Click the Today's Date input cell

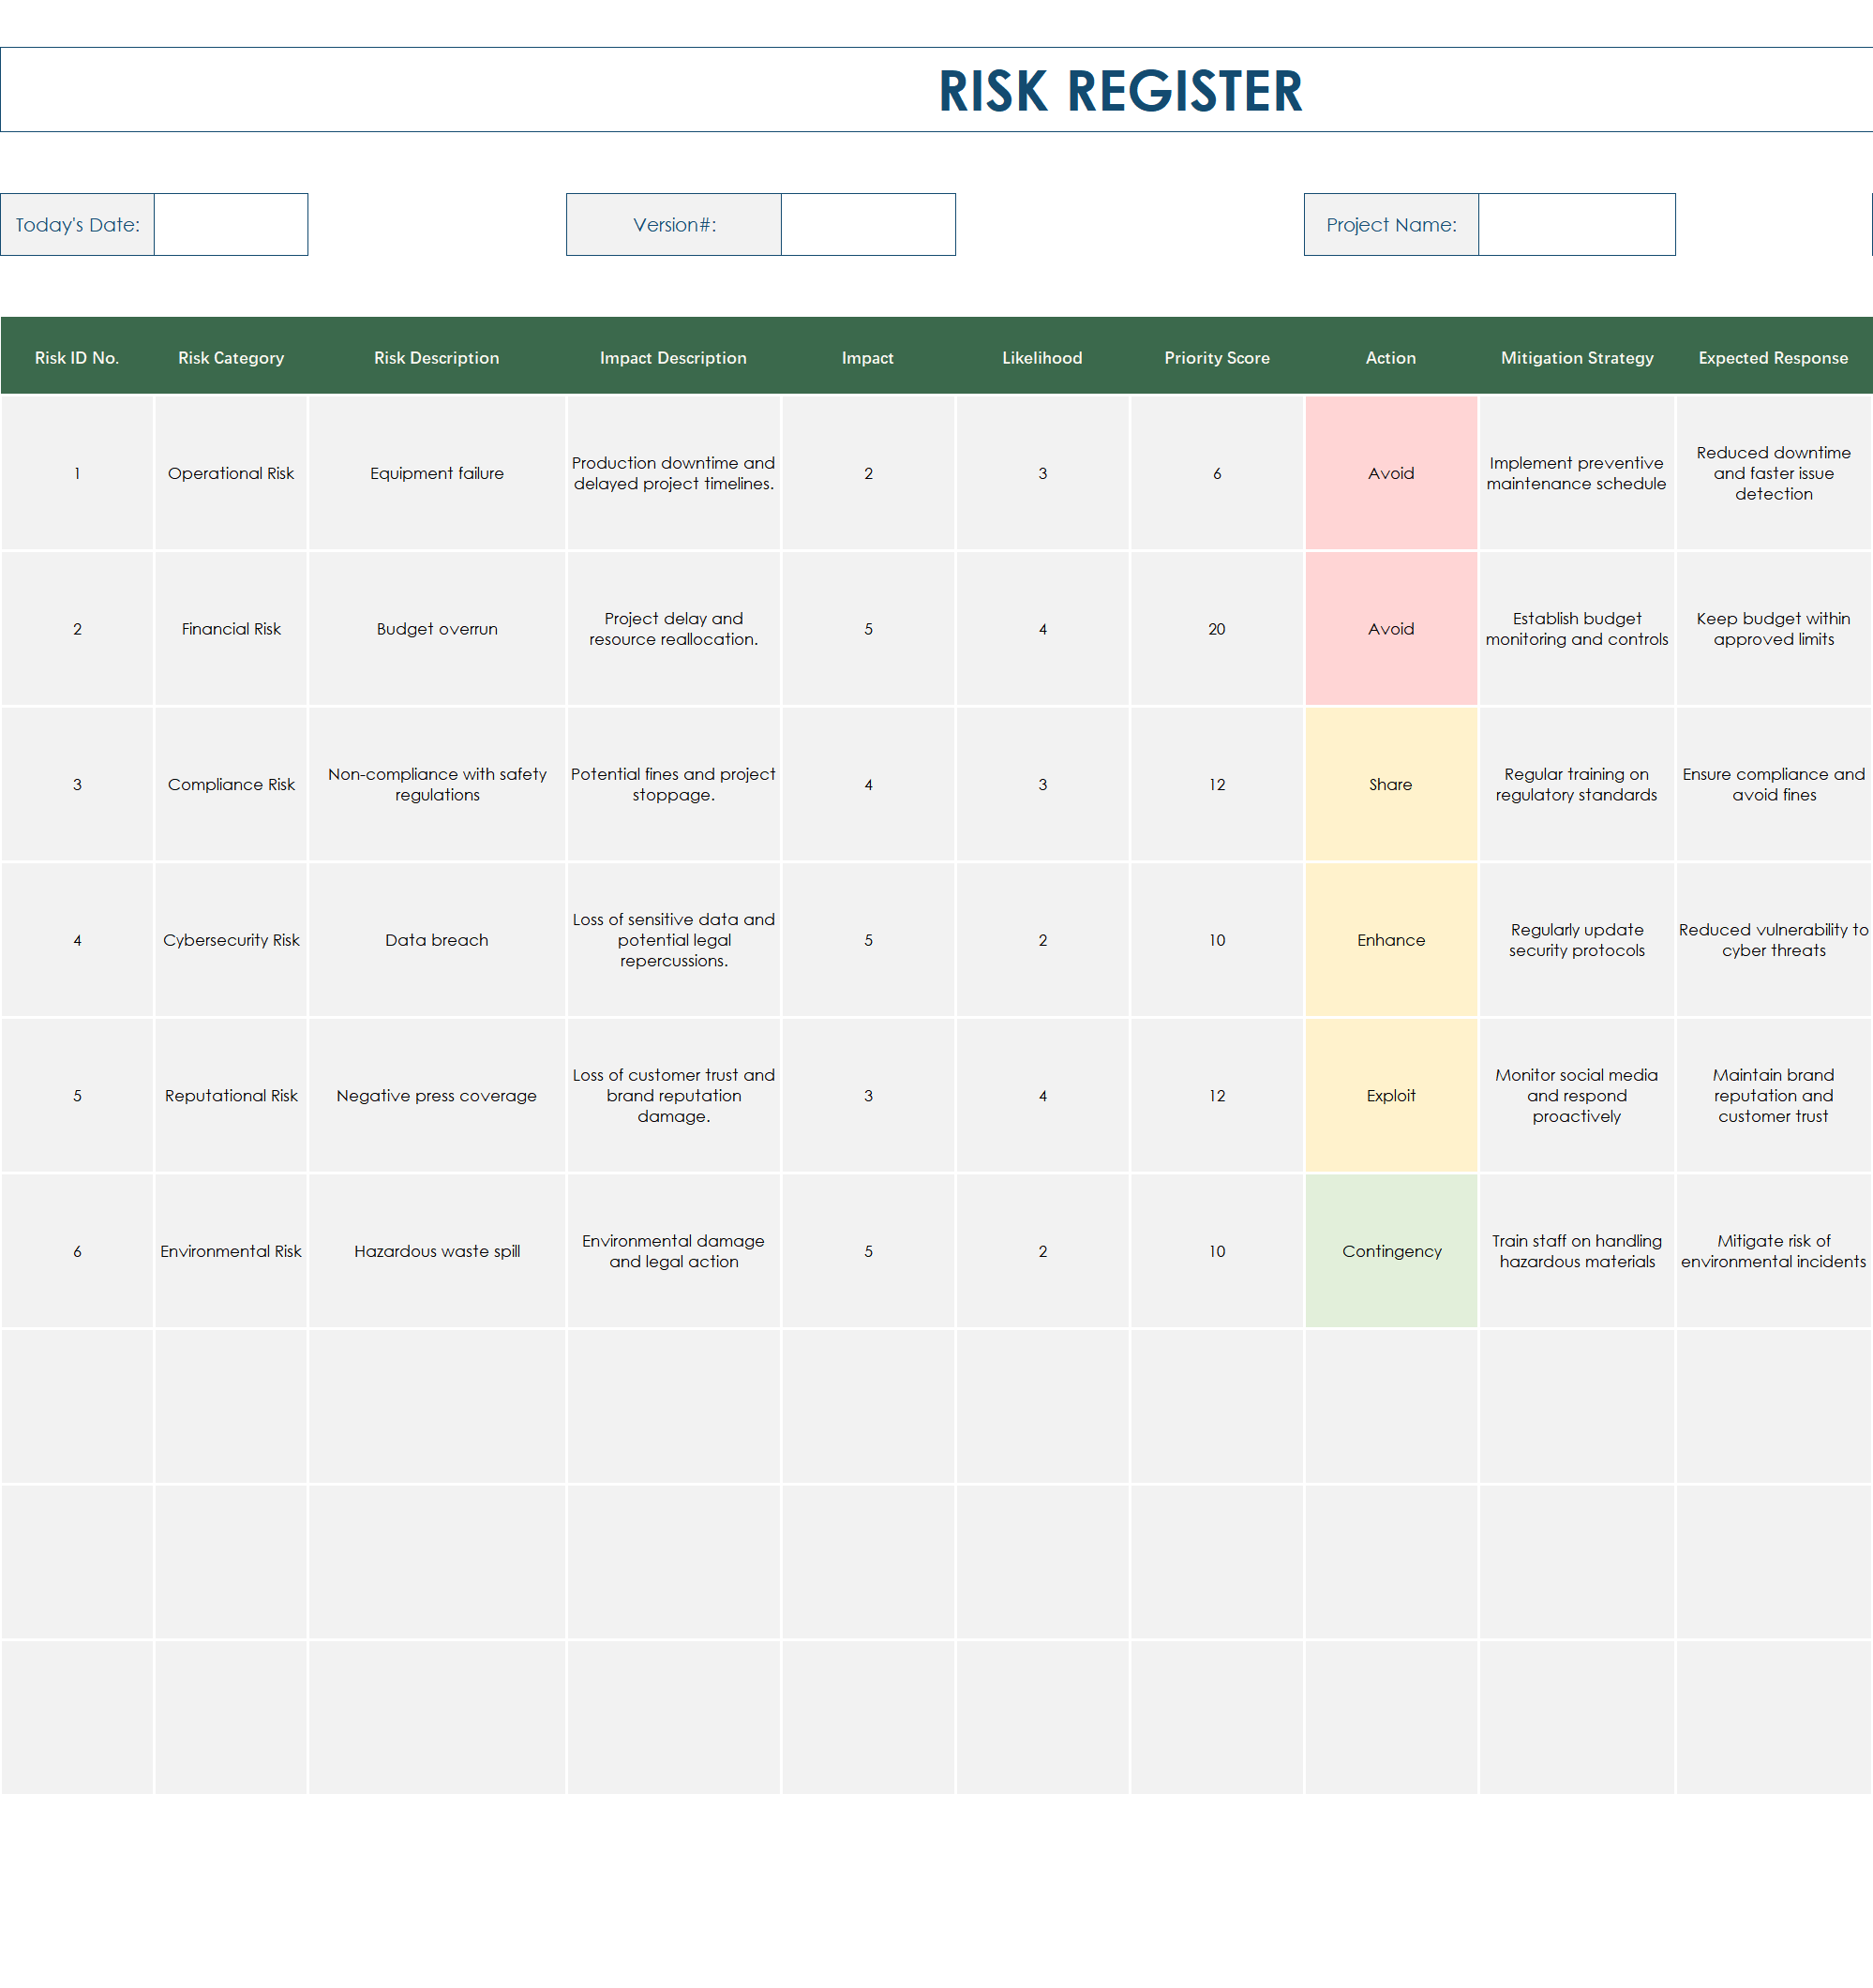coord(231,224)
